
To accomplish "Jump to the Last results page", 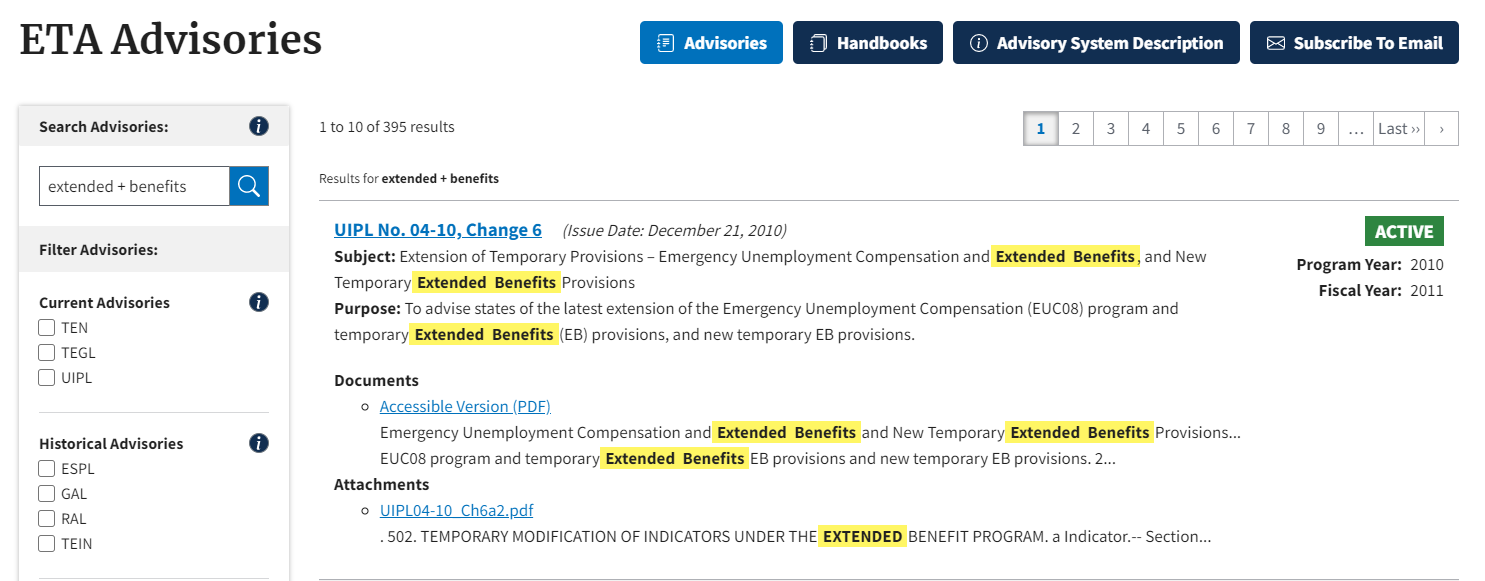I will (1398, 128).
